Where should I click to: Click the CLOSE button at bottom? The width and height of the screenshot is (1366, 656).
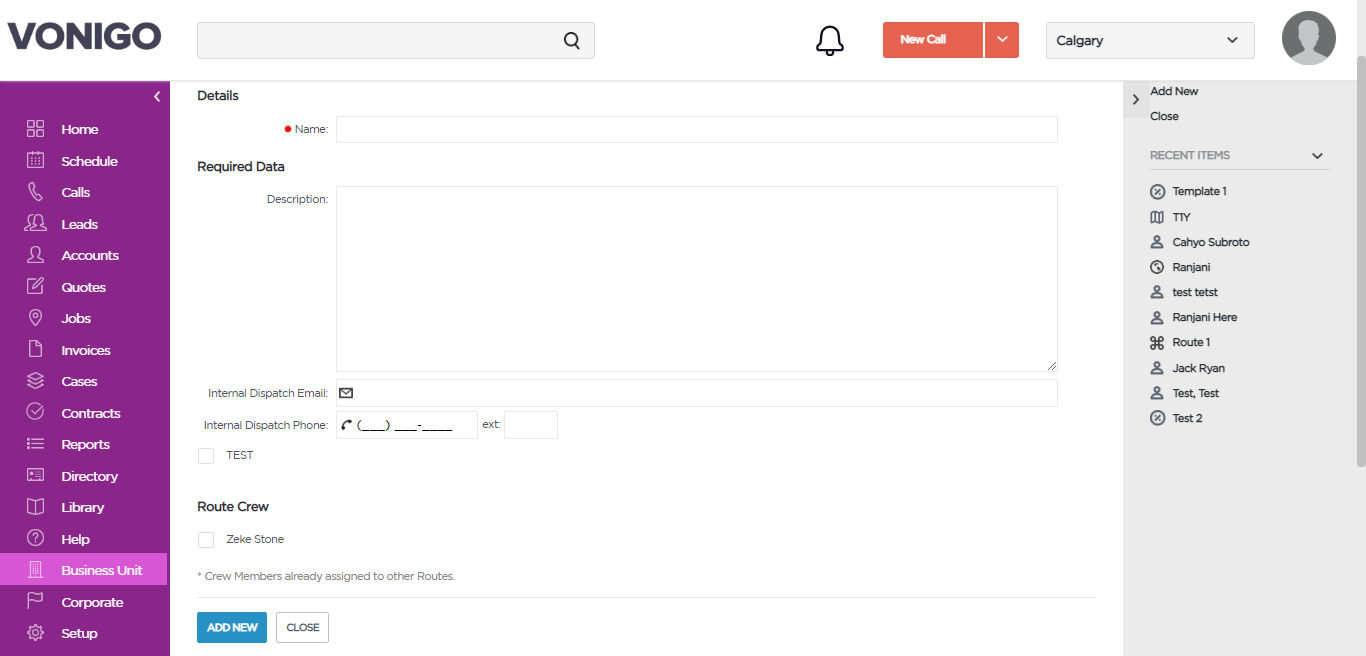[x=302, y=627]
